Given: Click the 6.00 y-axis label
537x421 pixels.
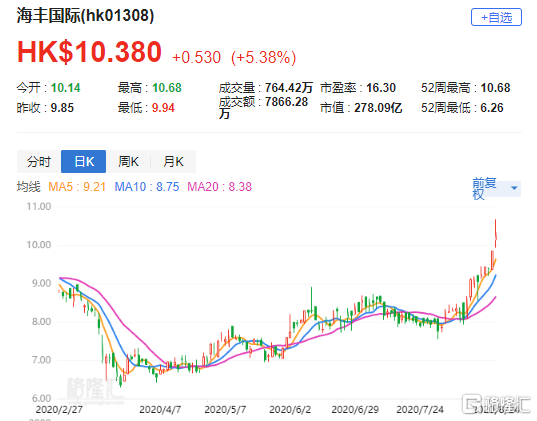Looking at the screenshot, I should 41,398.
